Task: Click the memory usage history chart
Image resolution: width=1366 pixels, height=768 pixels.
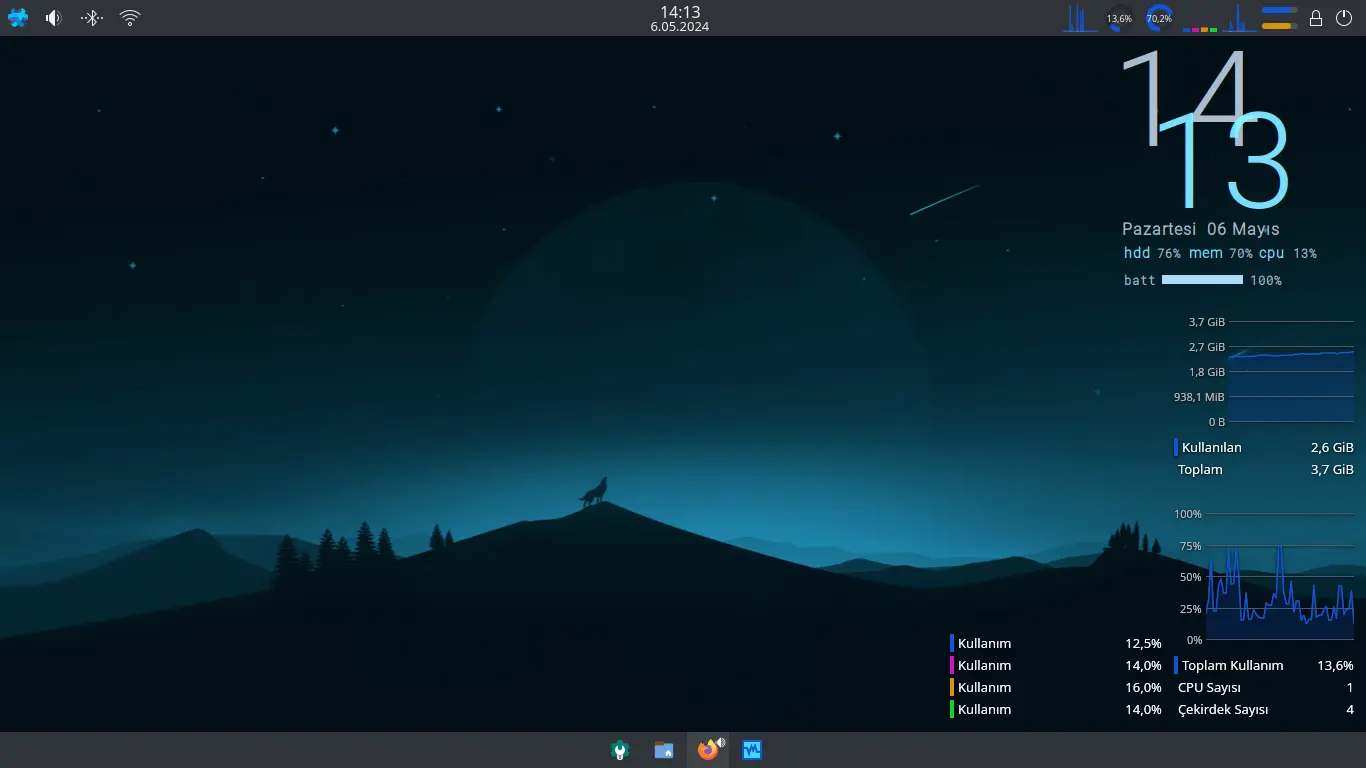Action: tap(1291, 372)
